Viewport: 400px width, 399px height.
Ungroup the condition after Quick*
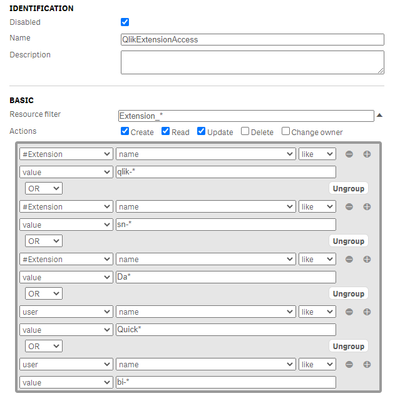(348, 346)
